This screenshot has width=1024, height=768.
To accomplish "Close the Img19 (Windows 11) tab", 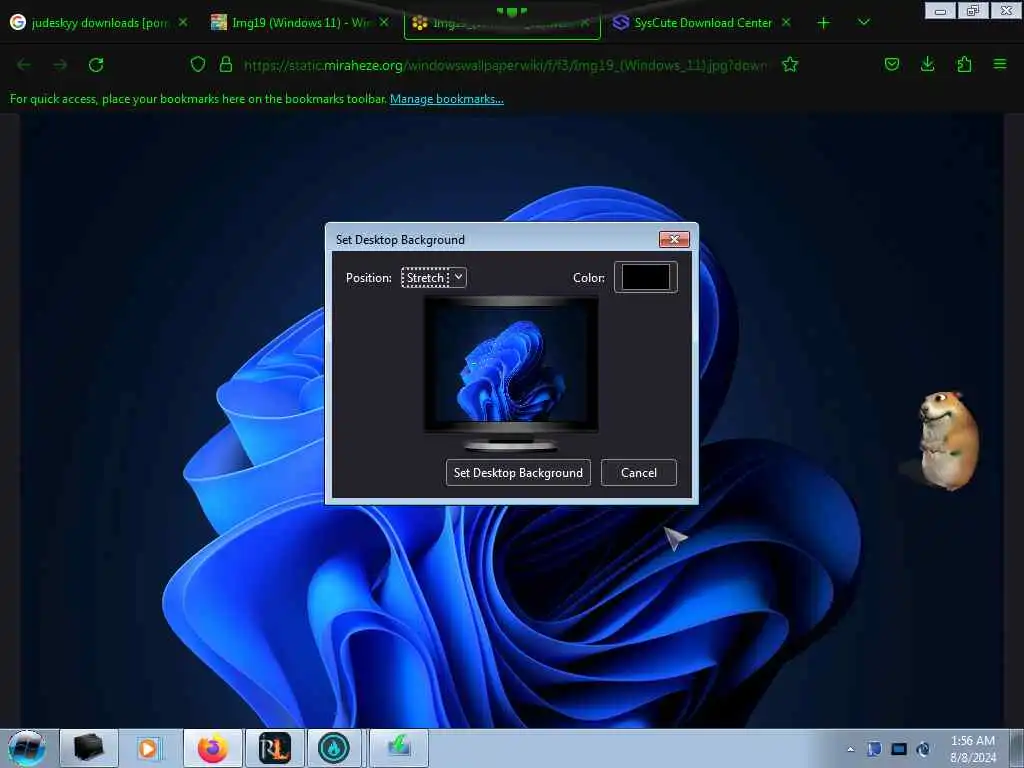I will [x=384, y=23].
